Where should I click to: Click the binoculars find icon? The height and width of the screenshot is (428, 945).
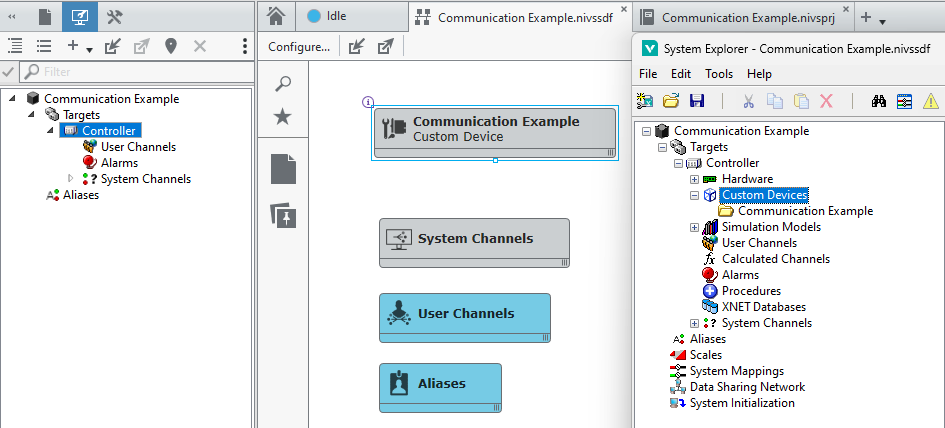point(879,101)
